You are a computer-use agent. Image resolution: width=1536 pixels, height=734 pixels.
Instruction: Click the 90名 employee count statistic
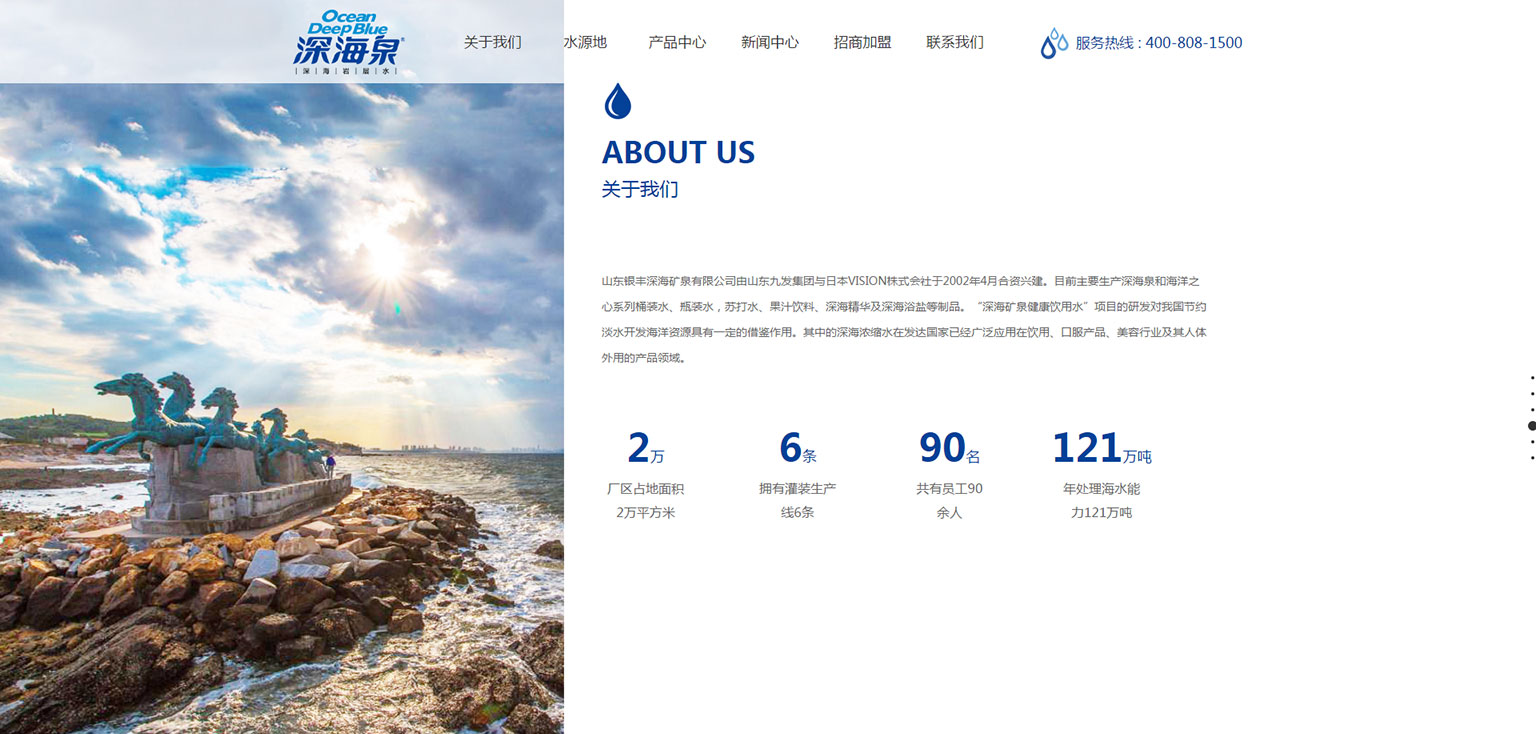click(x=949, y=449)
